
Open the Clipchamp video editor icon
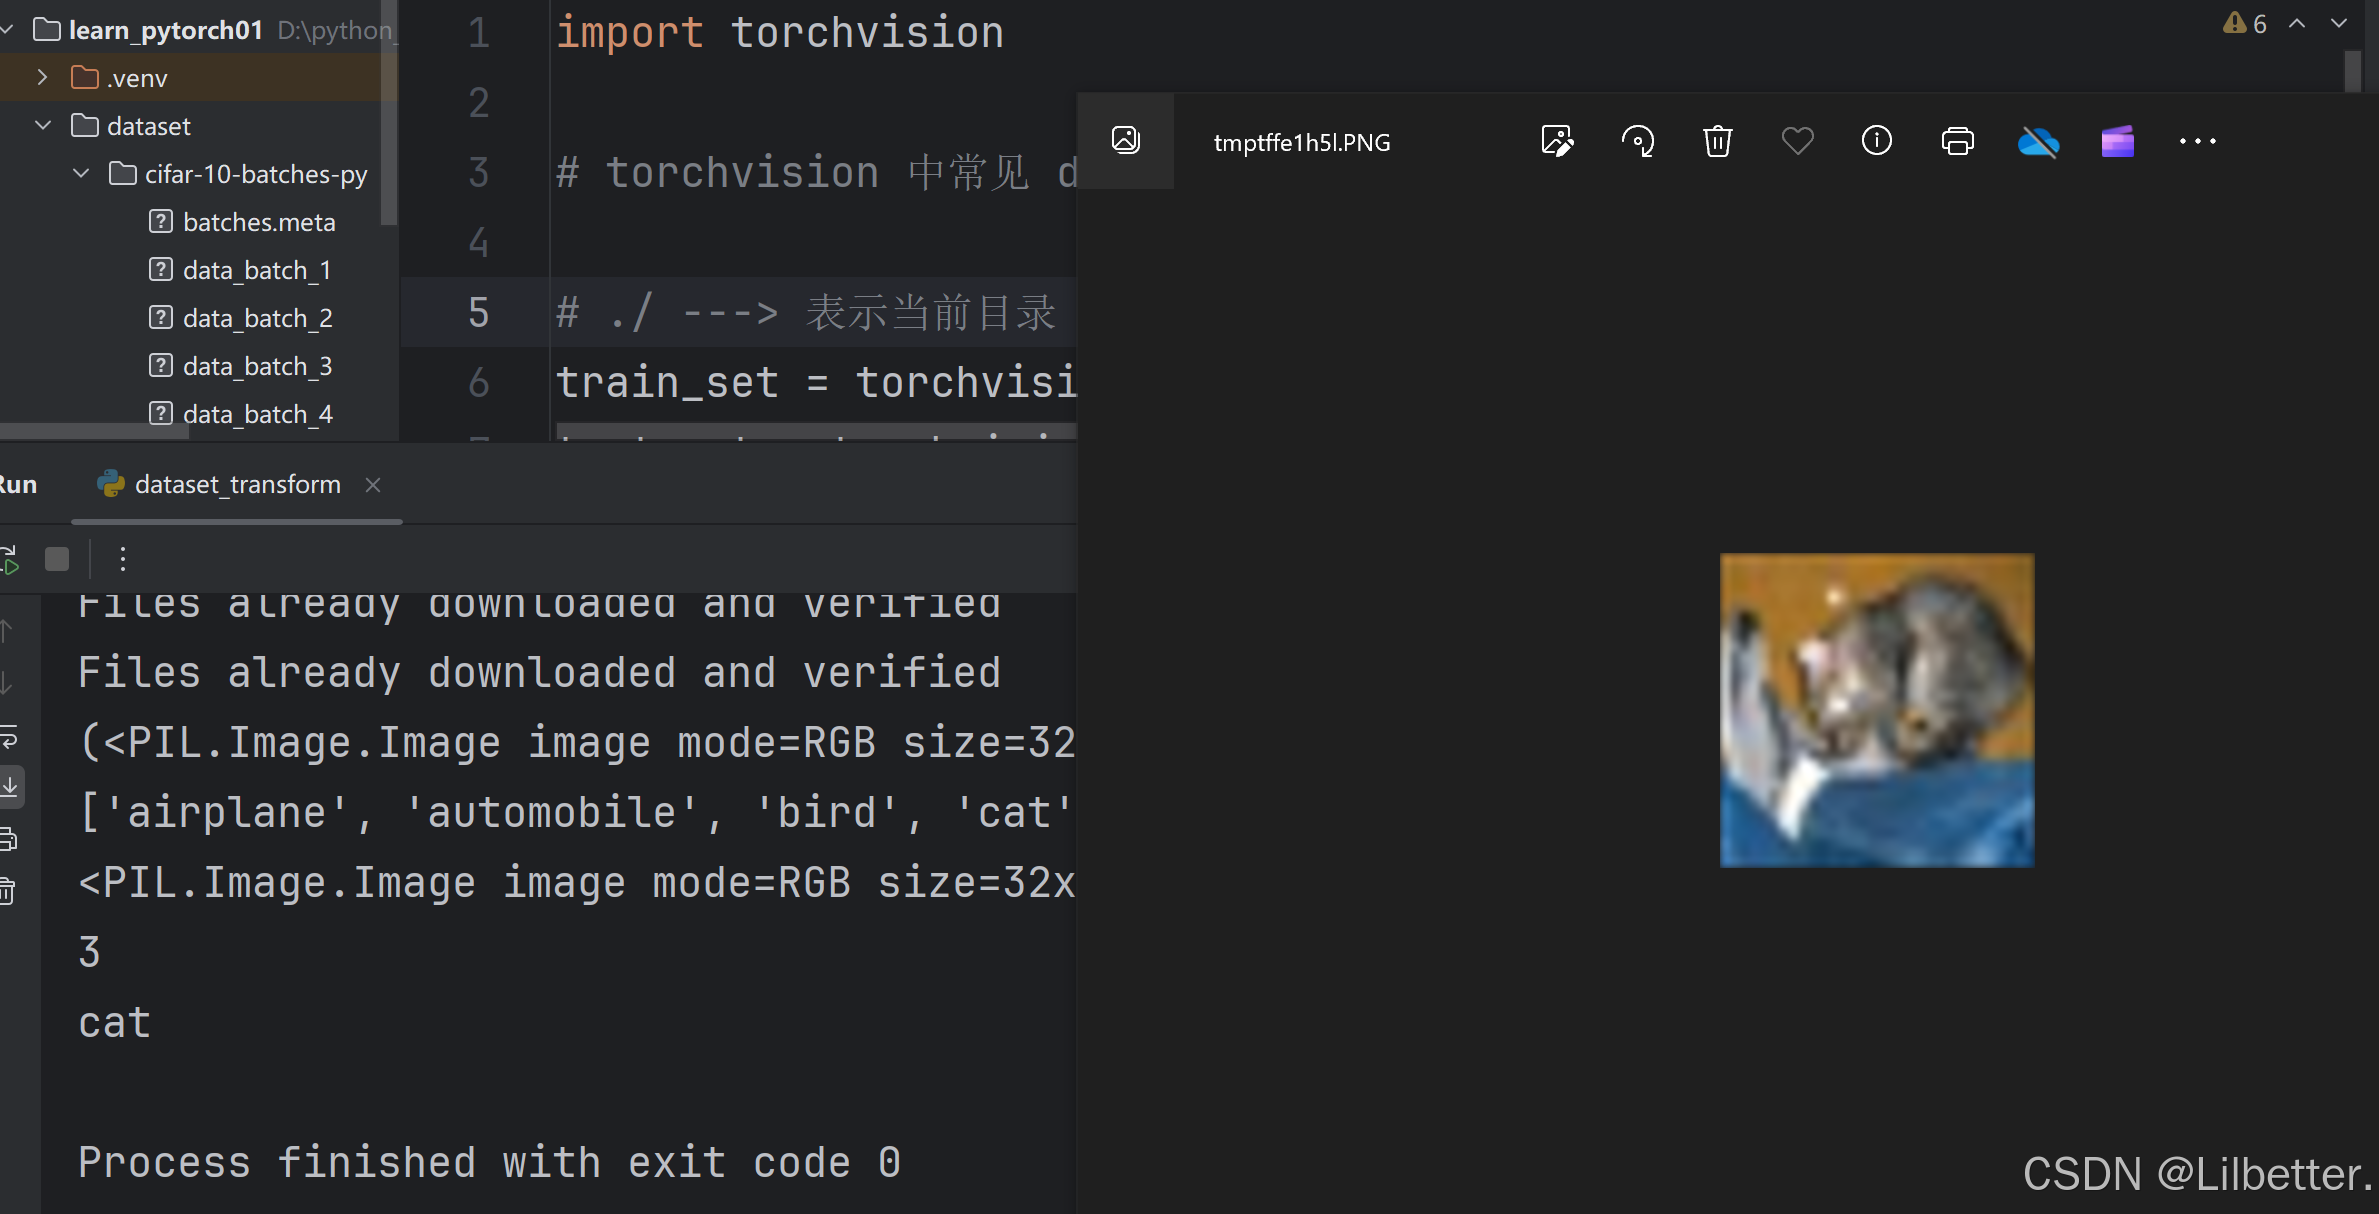2117,142
